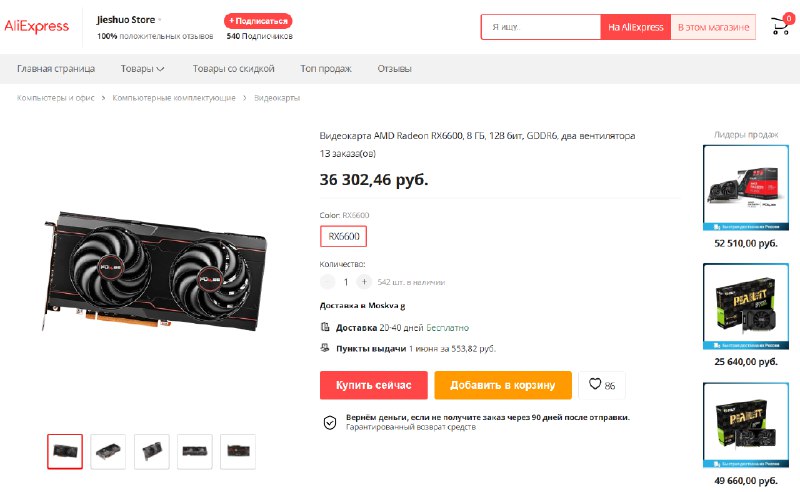Click the pickup points icon
The image size is (800, 492).
coord(325,348)
